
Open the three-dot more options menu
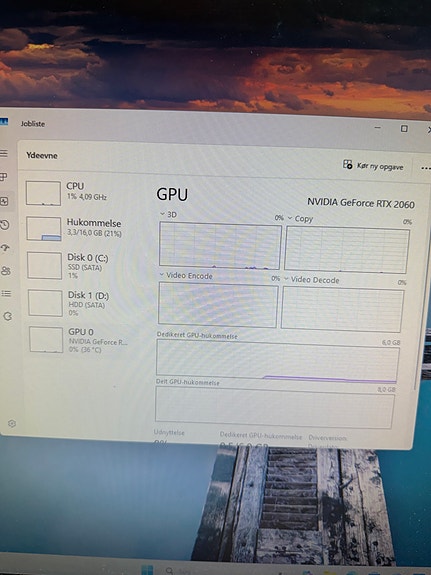tap(425, 168)
